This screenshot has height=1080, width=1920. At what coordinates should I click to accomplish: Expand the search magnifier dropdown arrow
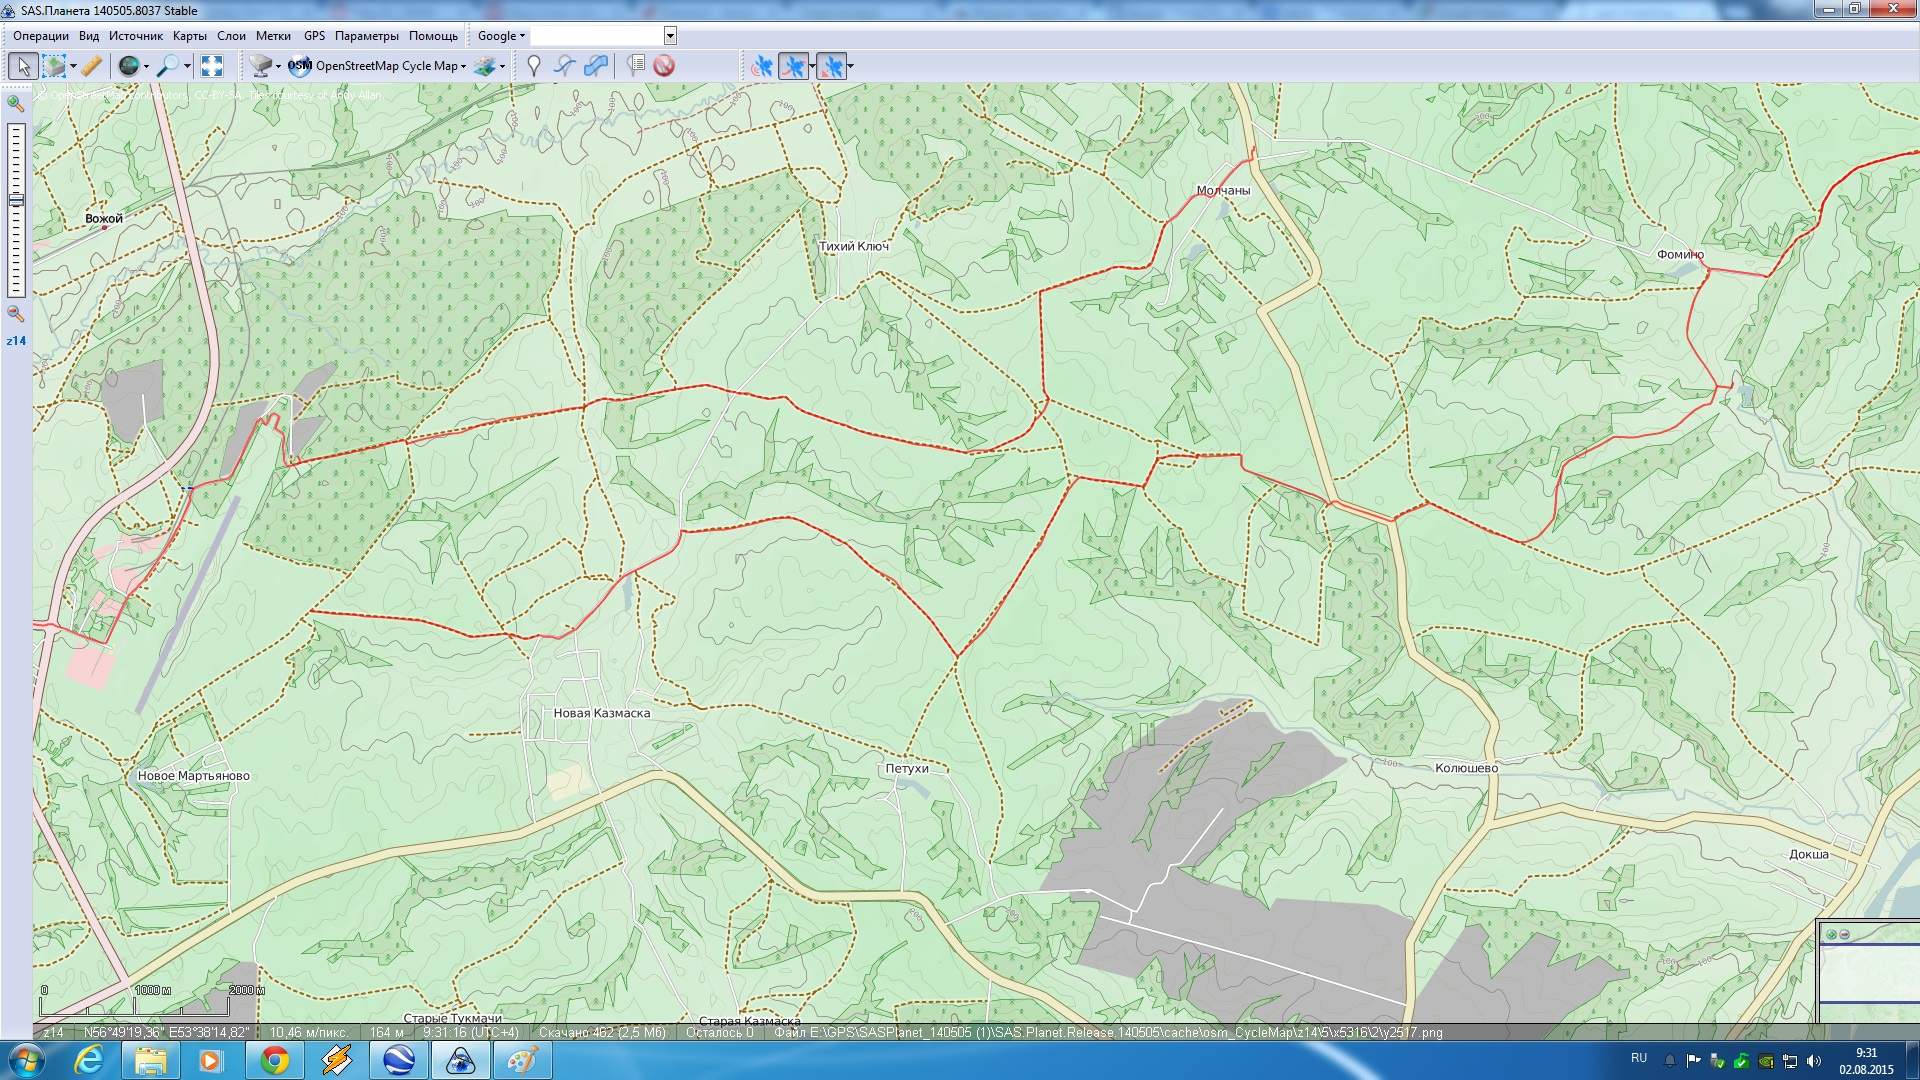coord(186,66)
